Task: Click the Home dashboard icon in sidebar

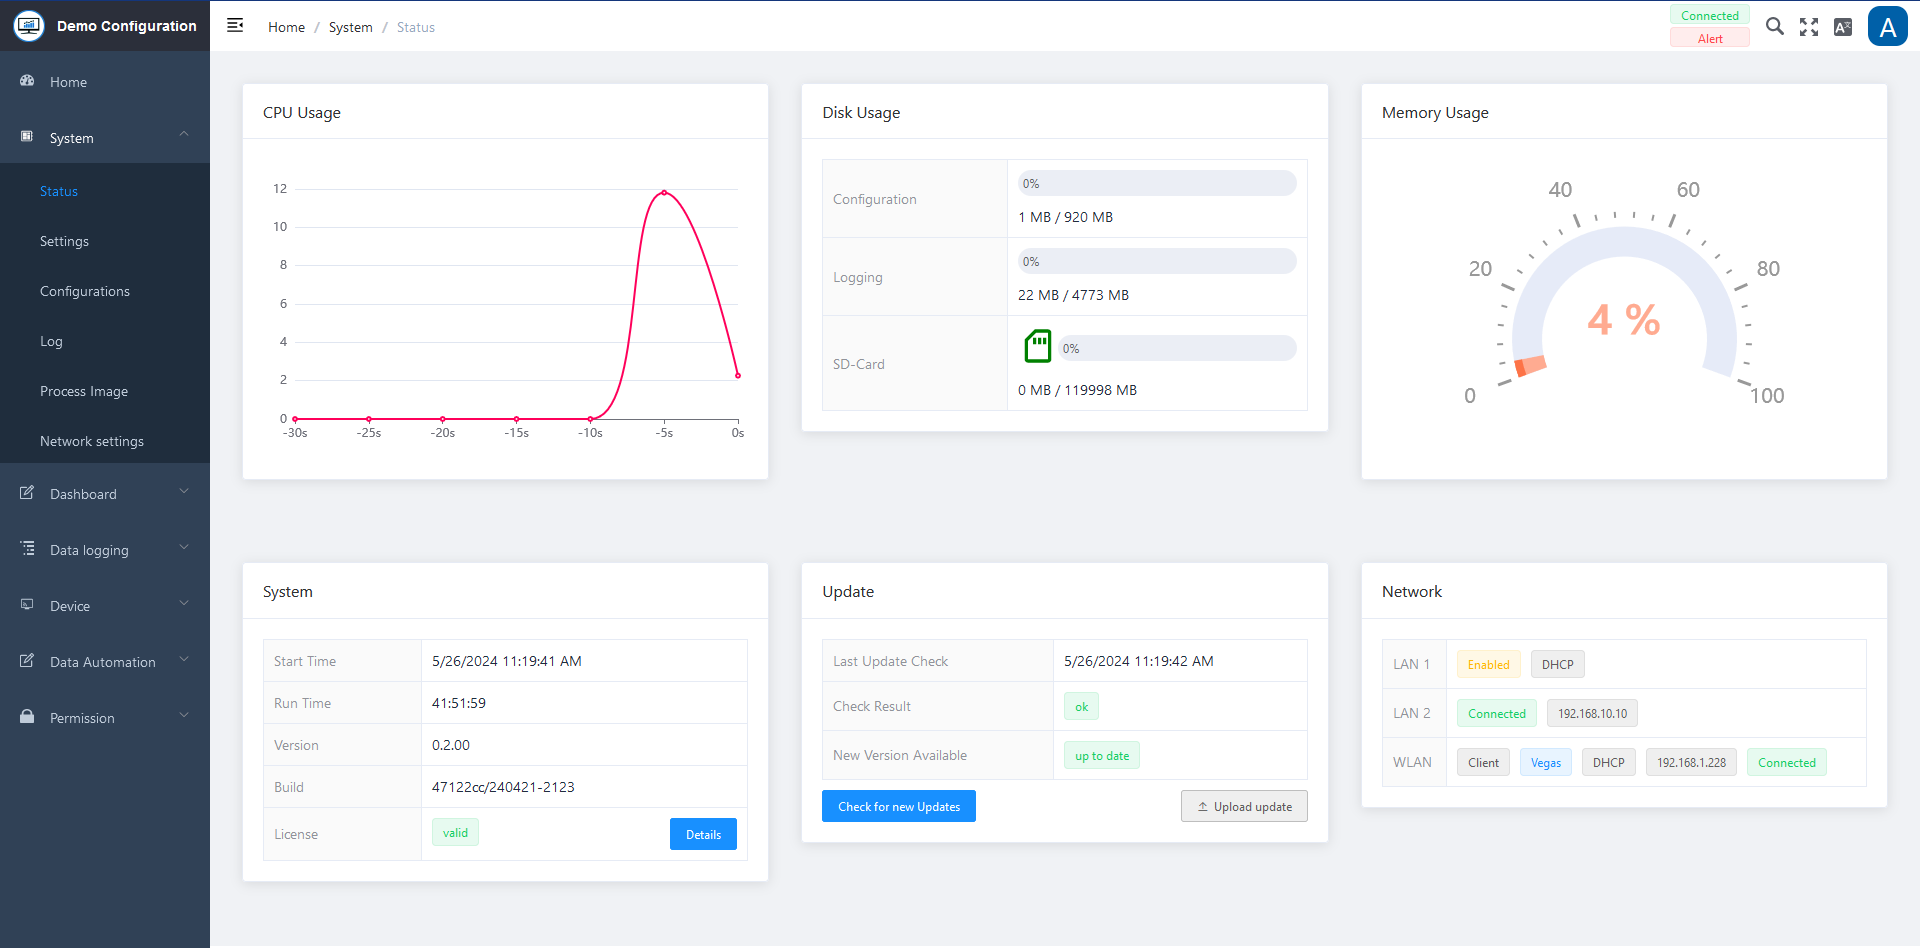Action: pyautogui.click(x=28, y=81)
